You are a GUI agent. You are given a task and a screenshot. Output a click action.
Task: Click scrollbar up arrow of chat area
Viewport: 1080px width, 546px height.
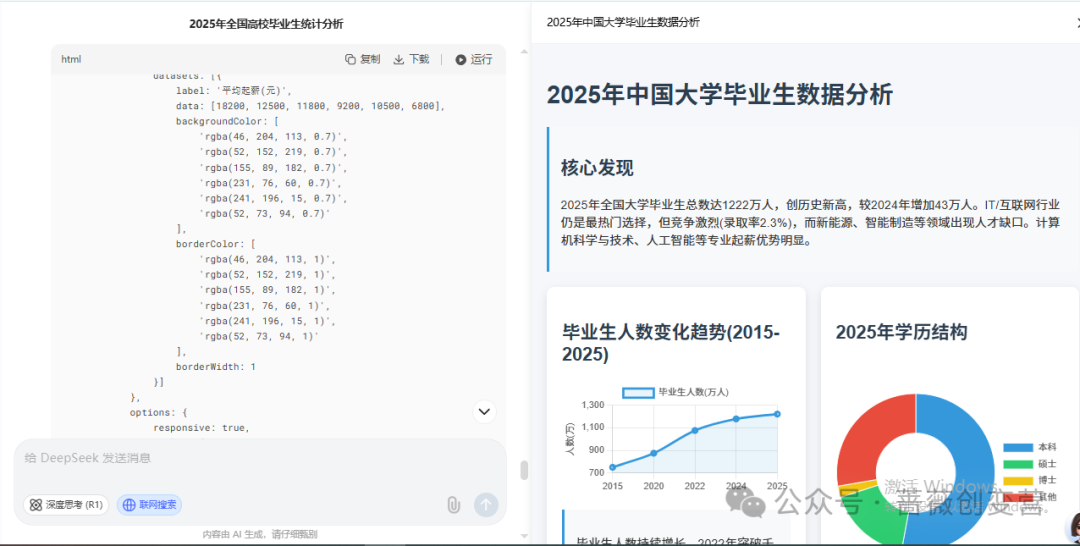(x=524, y=52)
